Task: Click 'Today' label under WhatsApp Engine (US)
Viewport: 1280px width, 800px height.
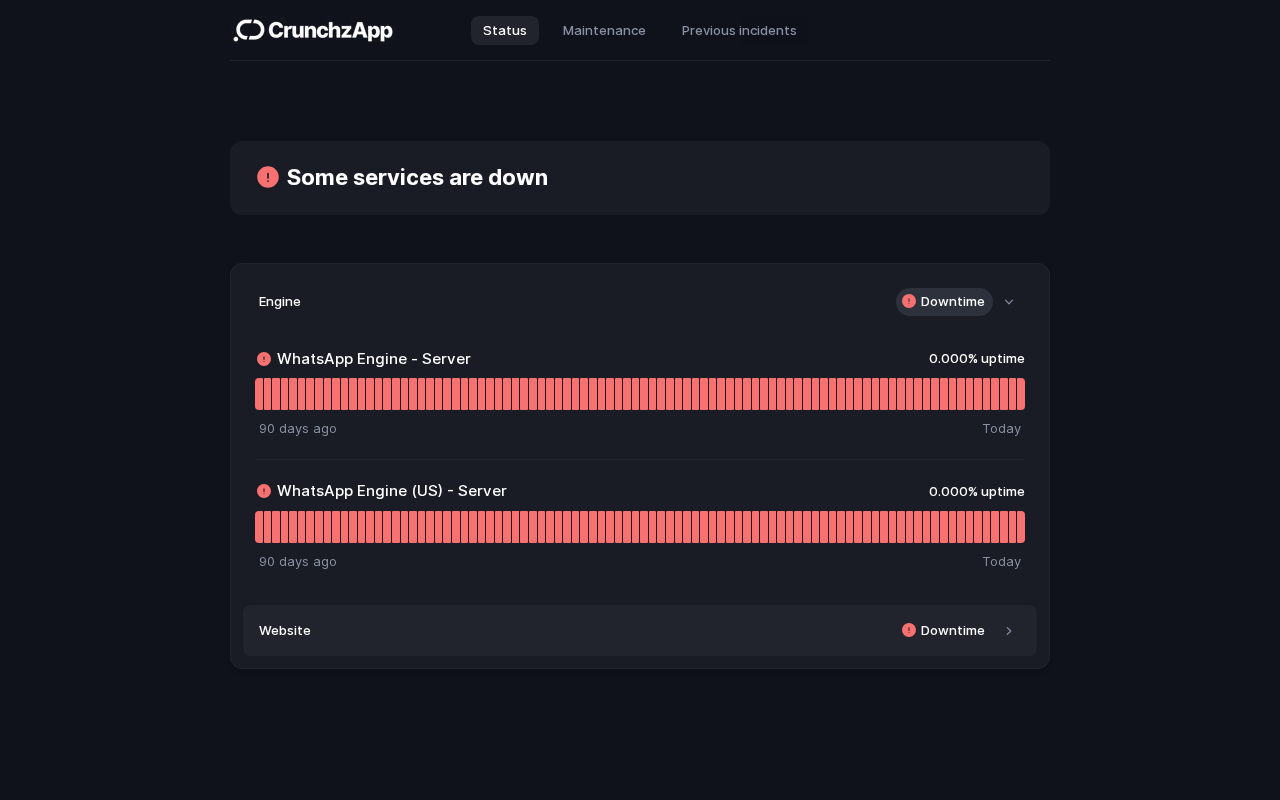Action: tap(1001, 561)
